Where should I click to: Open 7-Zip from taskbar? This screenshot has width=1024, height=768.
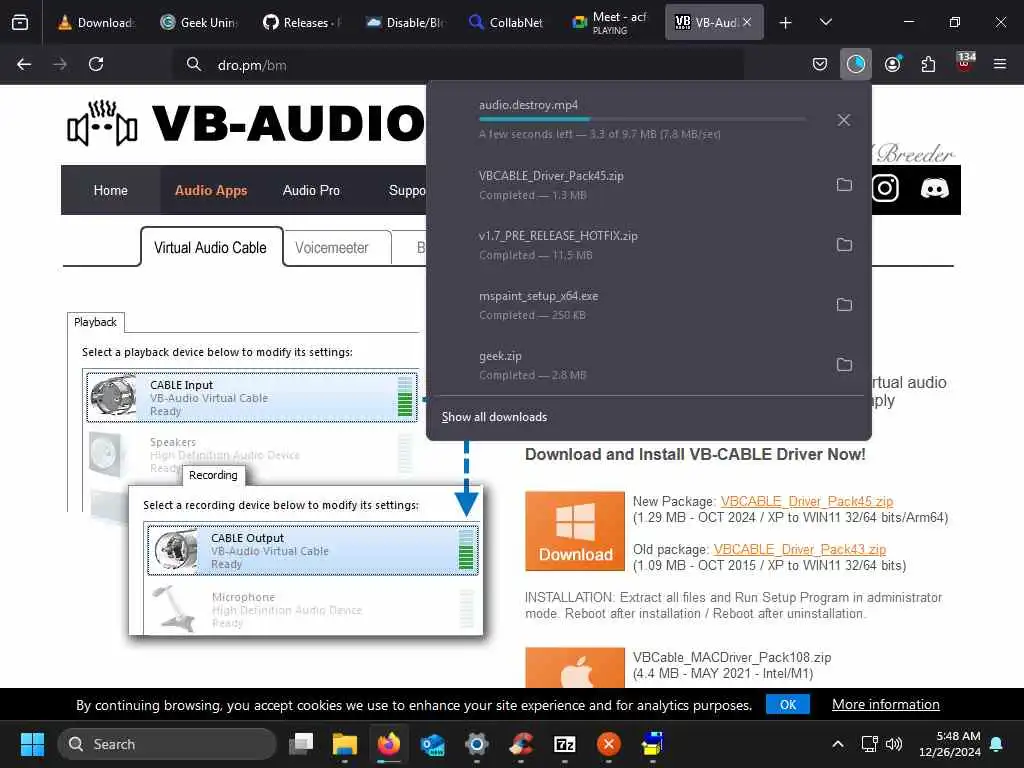pyautogui.click(x=565, y=744)
